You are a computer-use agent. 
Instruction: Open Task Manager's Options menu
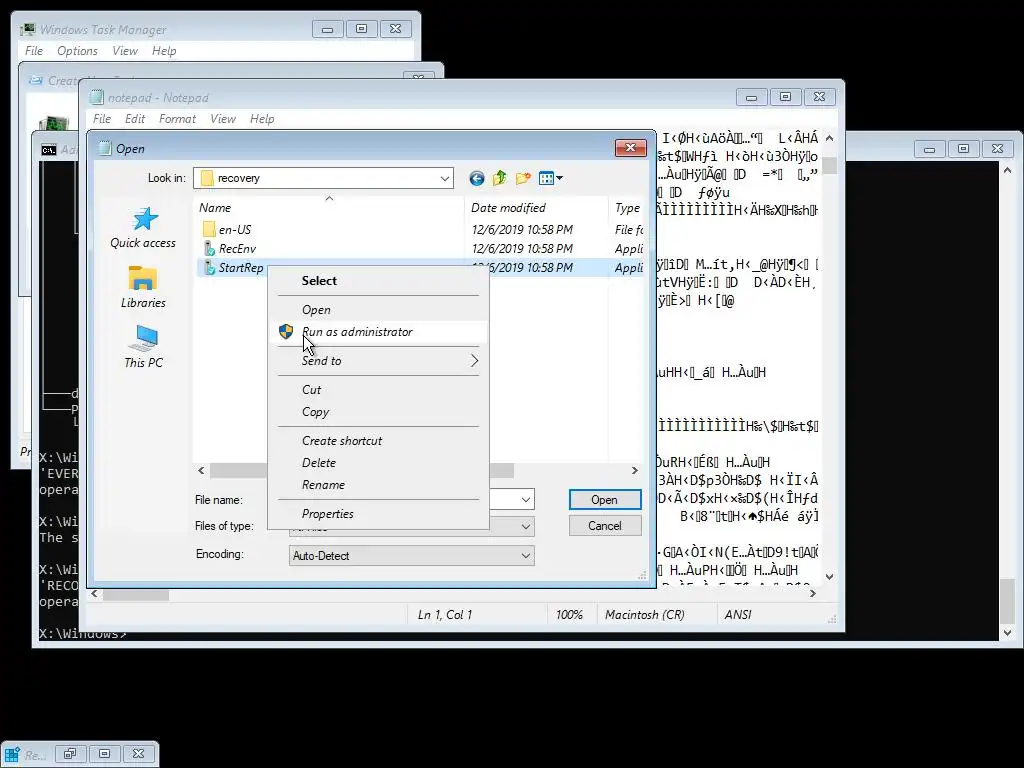pyautogui.click(x=77, y=51)
